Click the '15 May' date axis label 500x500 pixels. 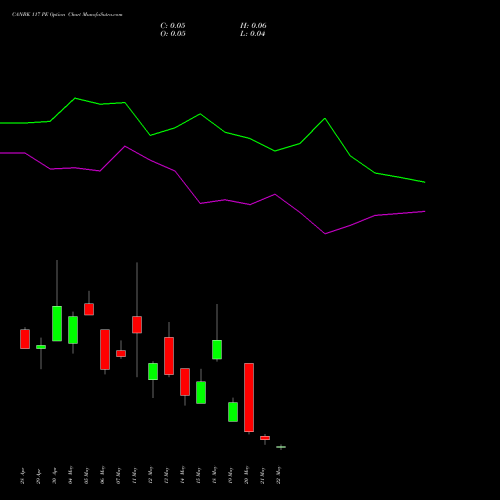click(199, 475)
